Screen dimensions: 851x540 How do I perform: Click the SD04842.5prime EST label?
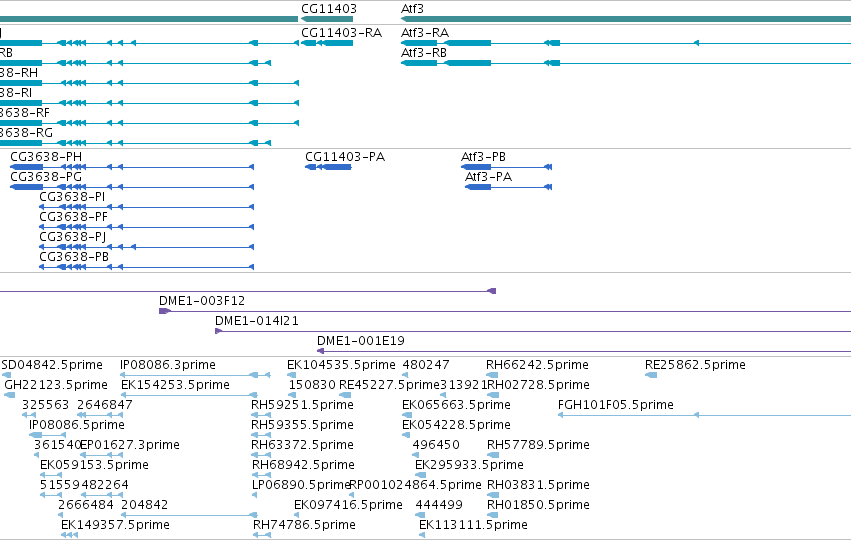pos(52,365)
